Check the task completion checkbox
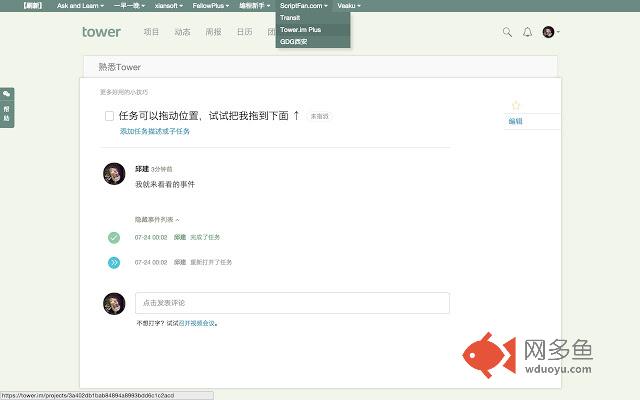The image size is (640, 400). pyautogui.click(x=109, y=116)
